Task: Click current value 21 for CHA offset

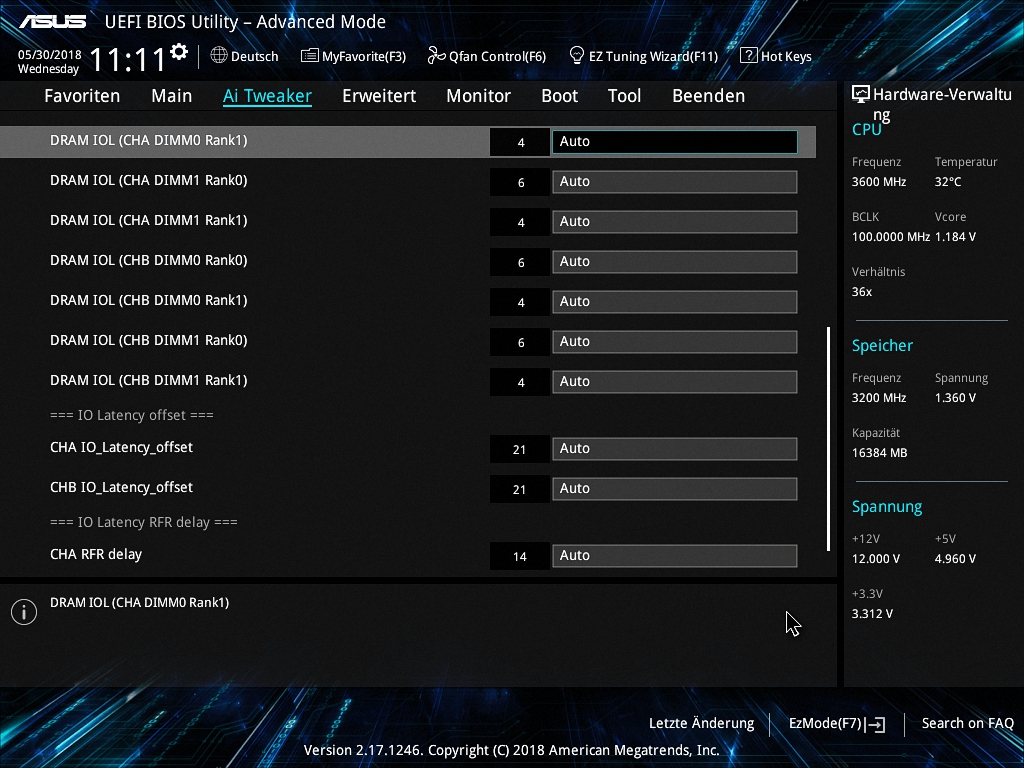Action: coord(520,449)
